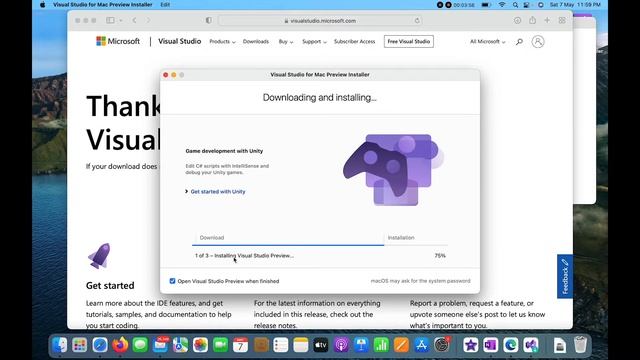Open Mail app with unread badge
The width and height of the screenshot is (640, 360).
point(160,345)
